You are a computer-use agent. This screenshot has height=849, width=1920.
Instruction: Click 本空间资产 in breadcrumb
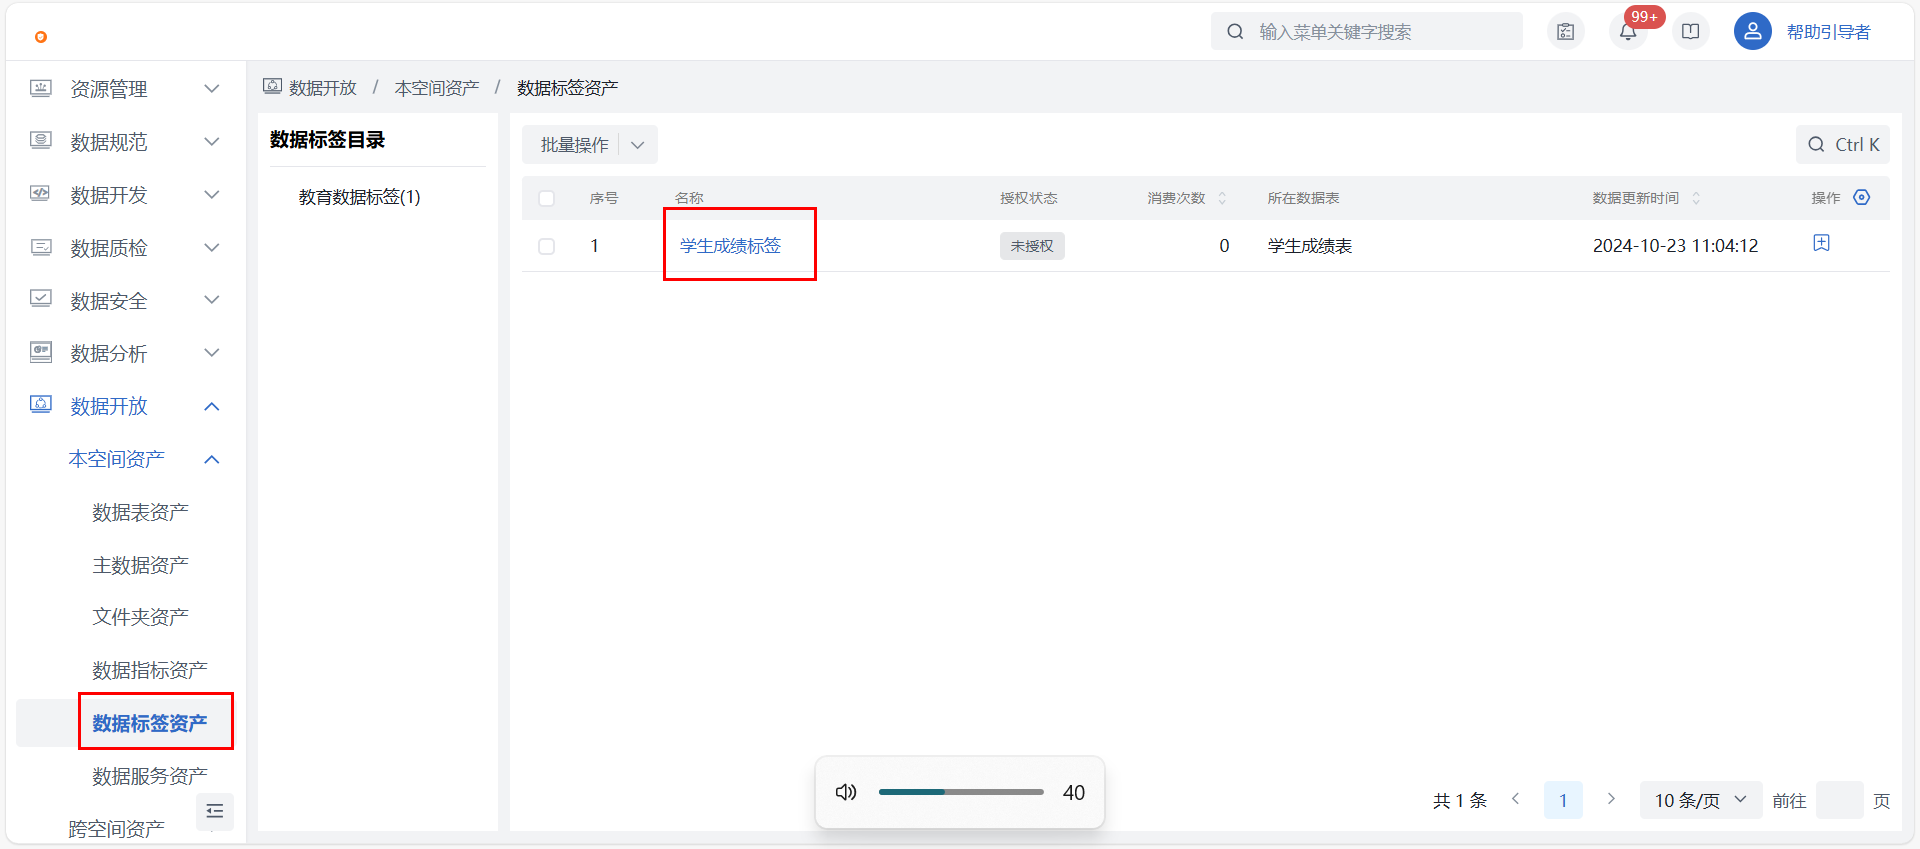(x=437, y=88)
